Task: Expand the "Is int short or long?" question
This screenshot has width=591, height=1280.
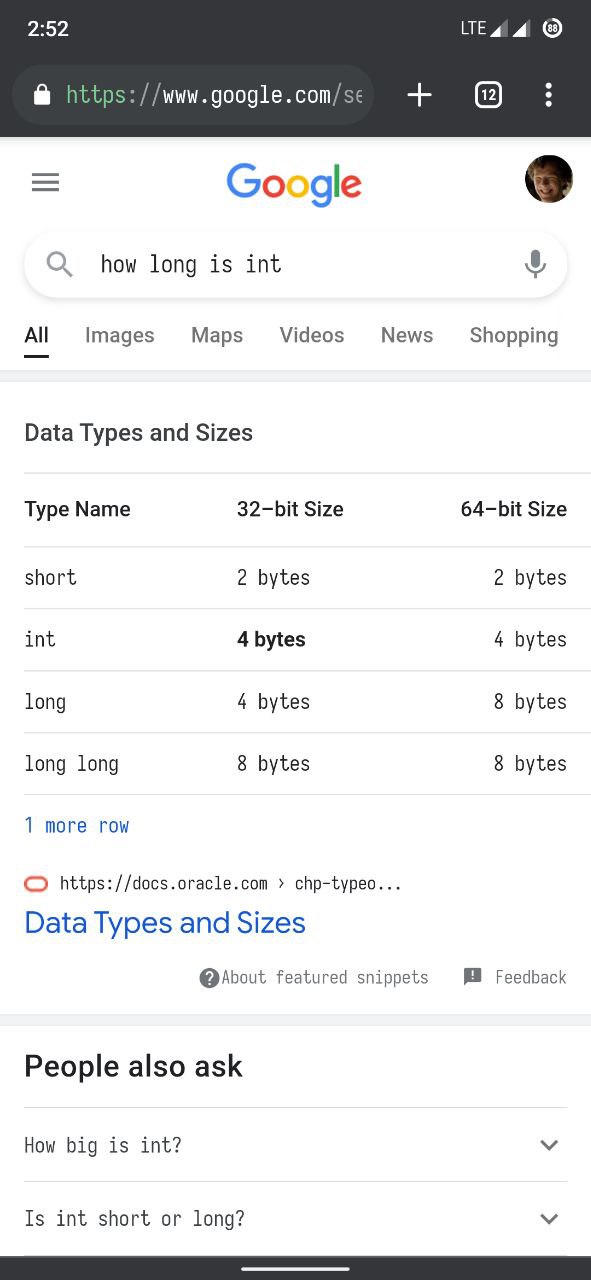Action: [x=295, y=1219]
